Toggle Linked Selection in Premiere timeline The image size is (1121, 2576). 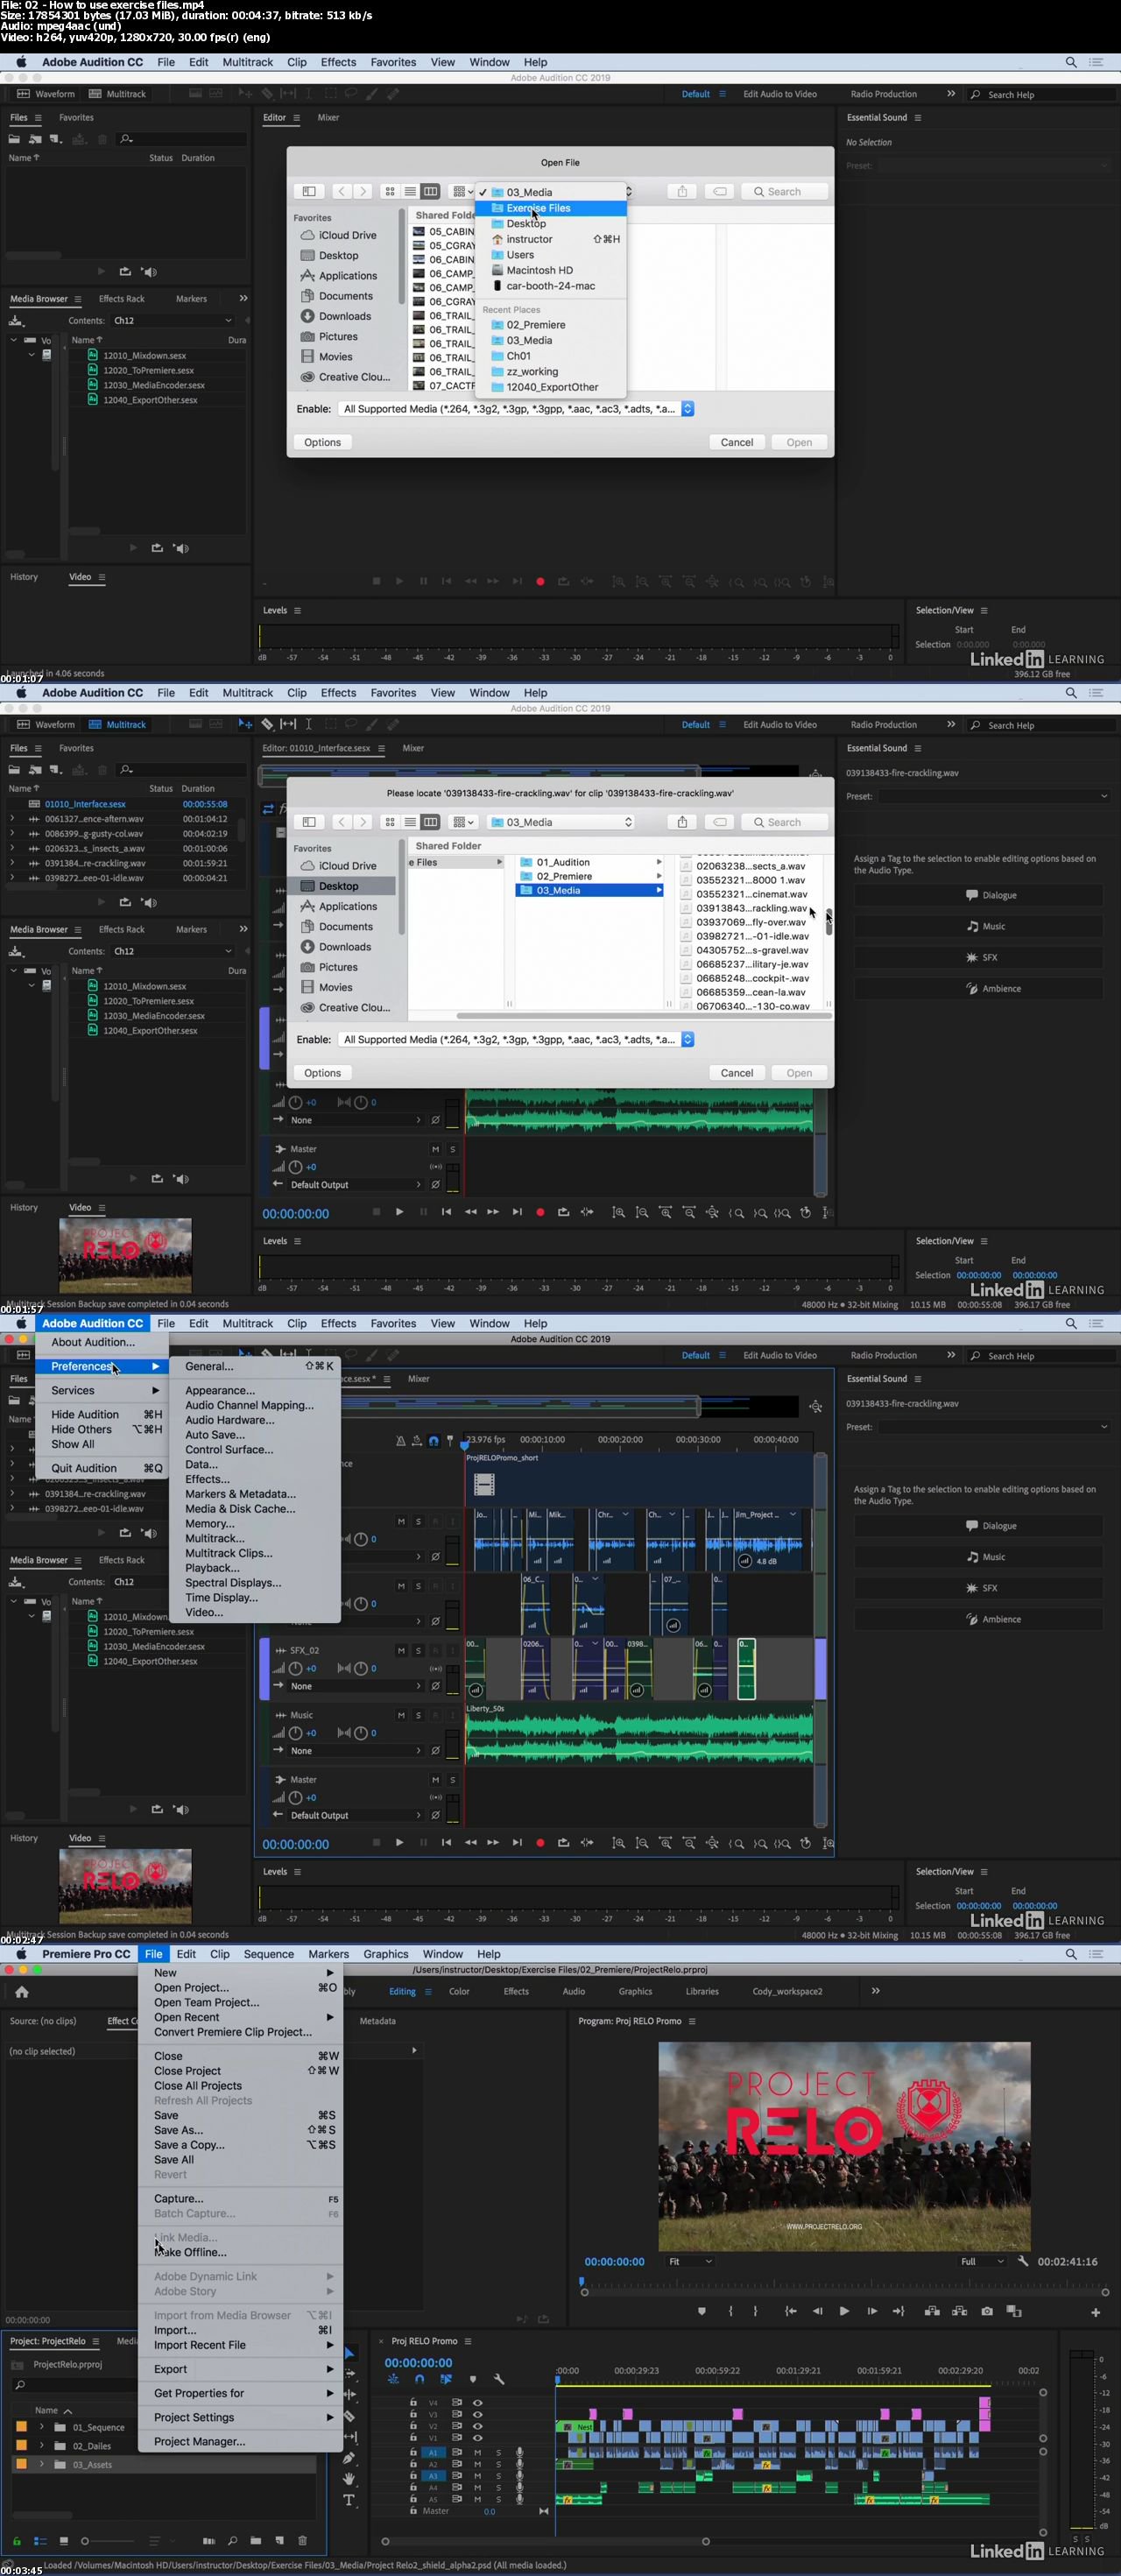(446, 2379)
